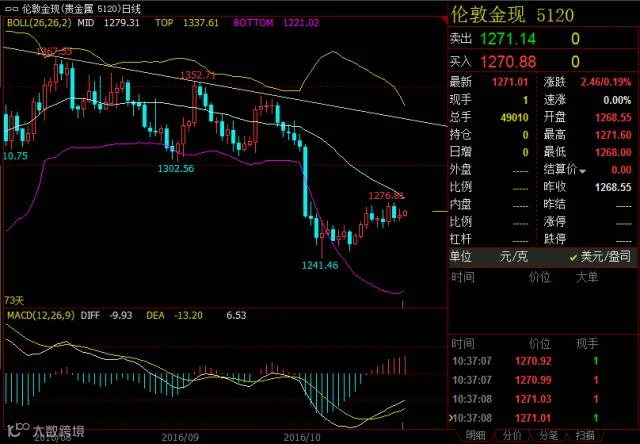Click the 现手 column header in tick list
640x444 pixels.
pyautogui.click(x=587, y=344)
